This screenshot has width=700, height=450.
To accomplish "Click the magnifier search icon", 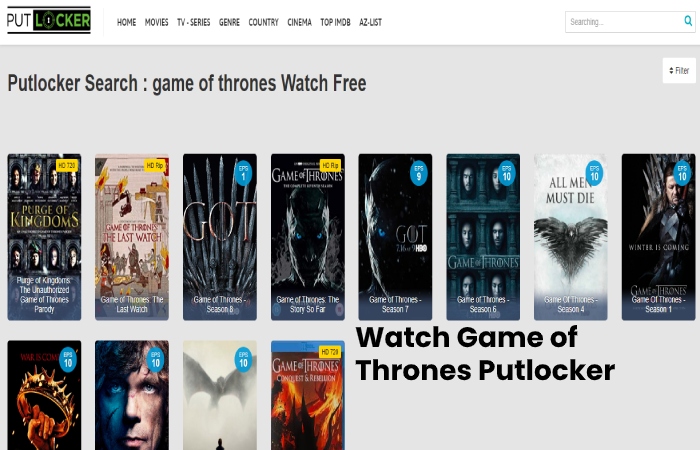I will [x=688, y=21].
